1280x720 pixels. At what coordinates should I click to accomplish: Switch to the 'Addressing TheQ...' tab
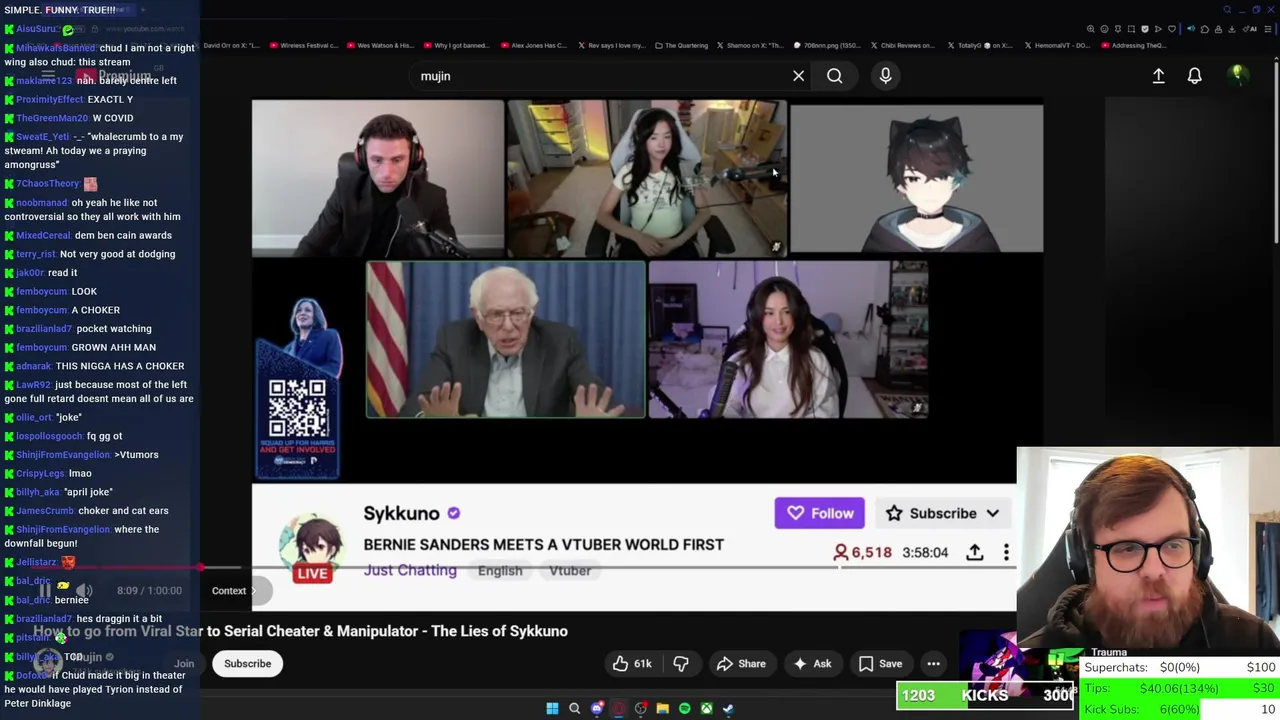pos(1135,45)
